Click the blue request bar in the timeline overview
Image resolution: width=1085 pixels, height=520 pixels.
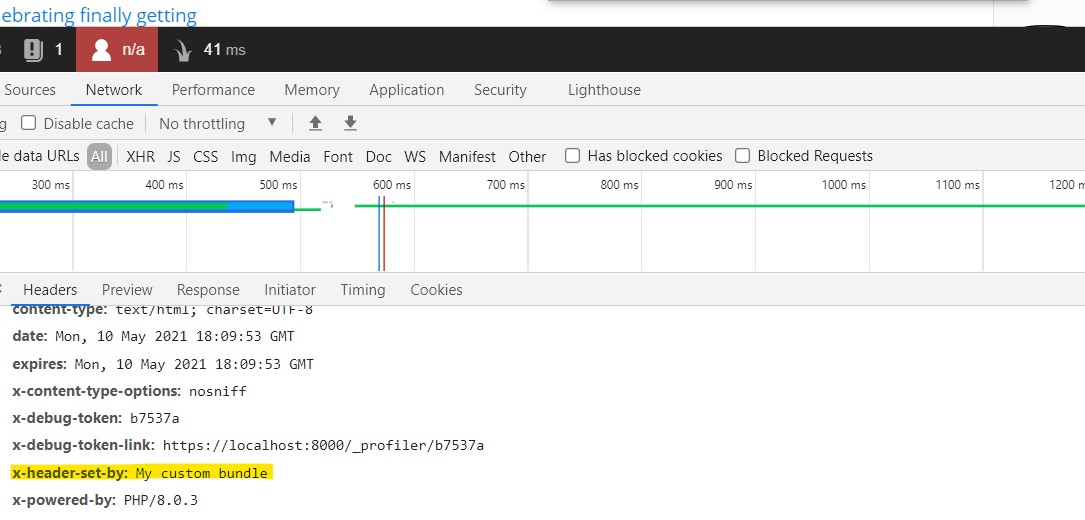tap(147, 206)
